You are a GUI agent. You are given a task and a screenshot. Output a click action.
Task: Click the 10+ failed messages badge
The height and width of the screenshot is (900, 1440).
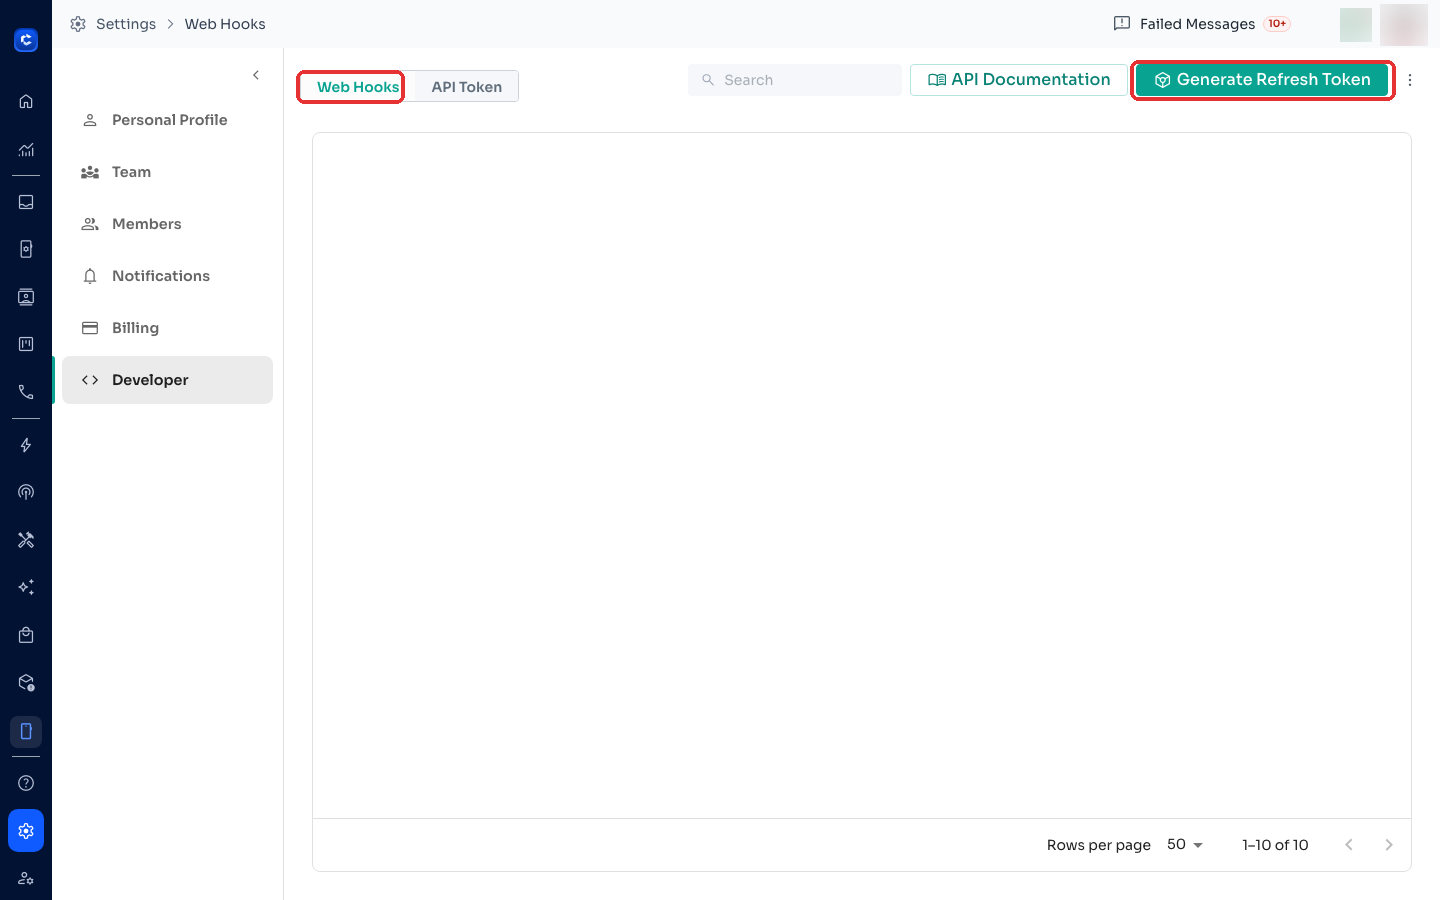click(x=1277, y=24)
